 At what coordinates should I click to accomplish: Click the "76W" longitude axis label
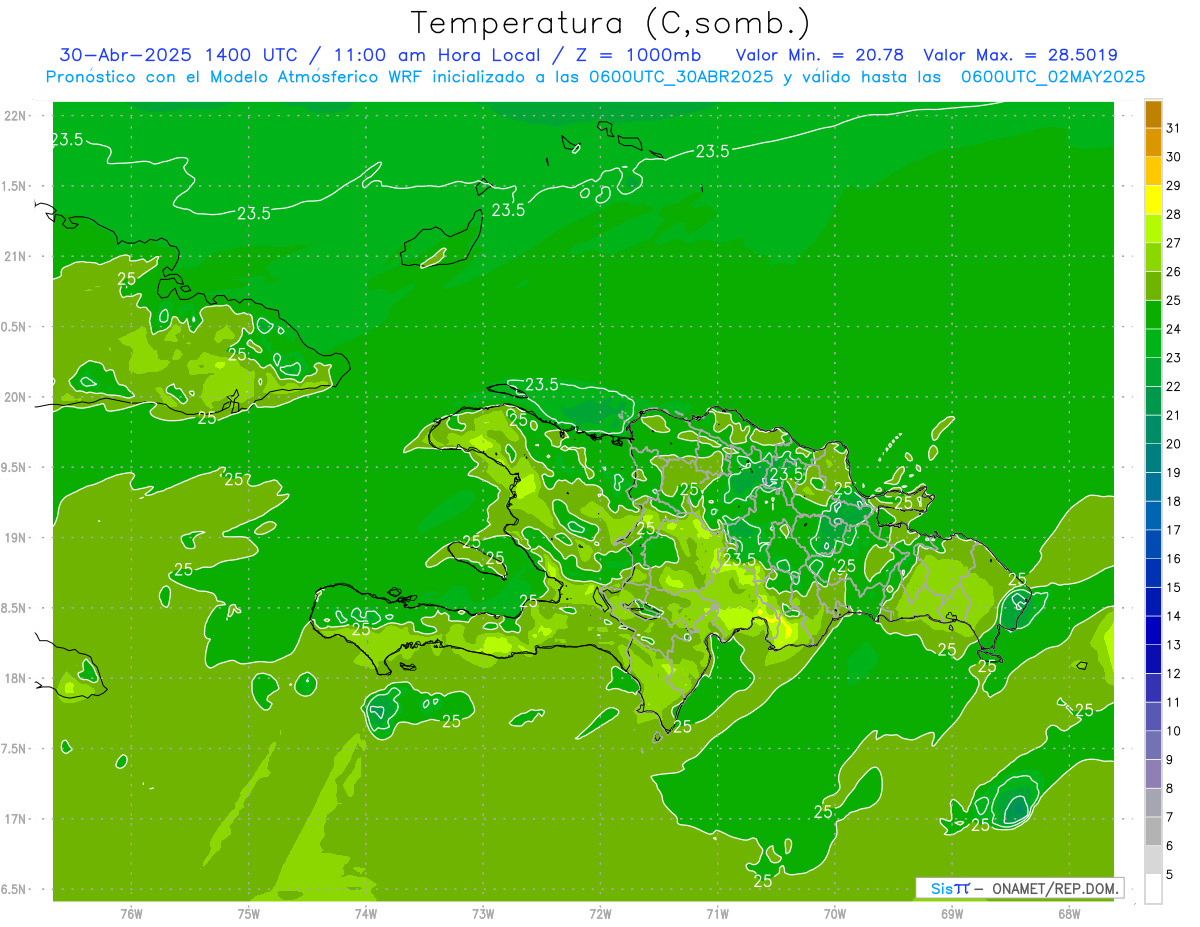coord(131,914)
